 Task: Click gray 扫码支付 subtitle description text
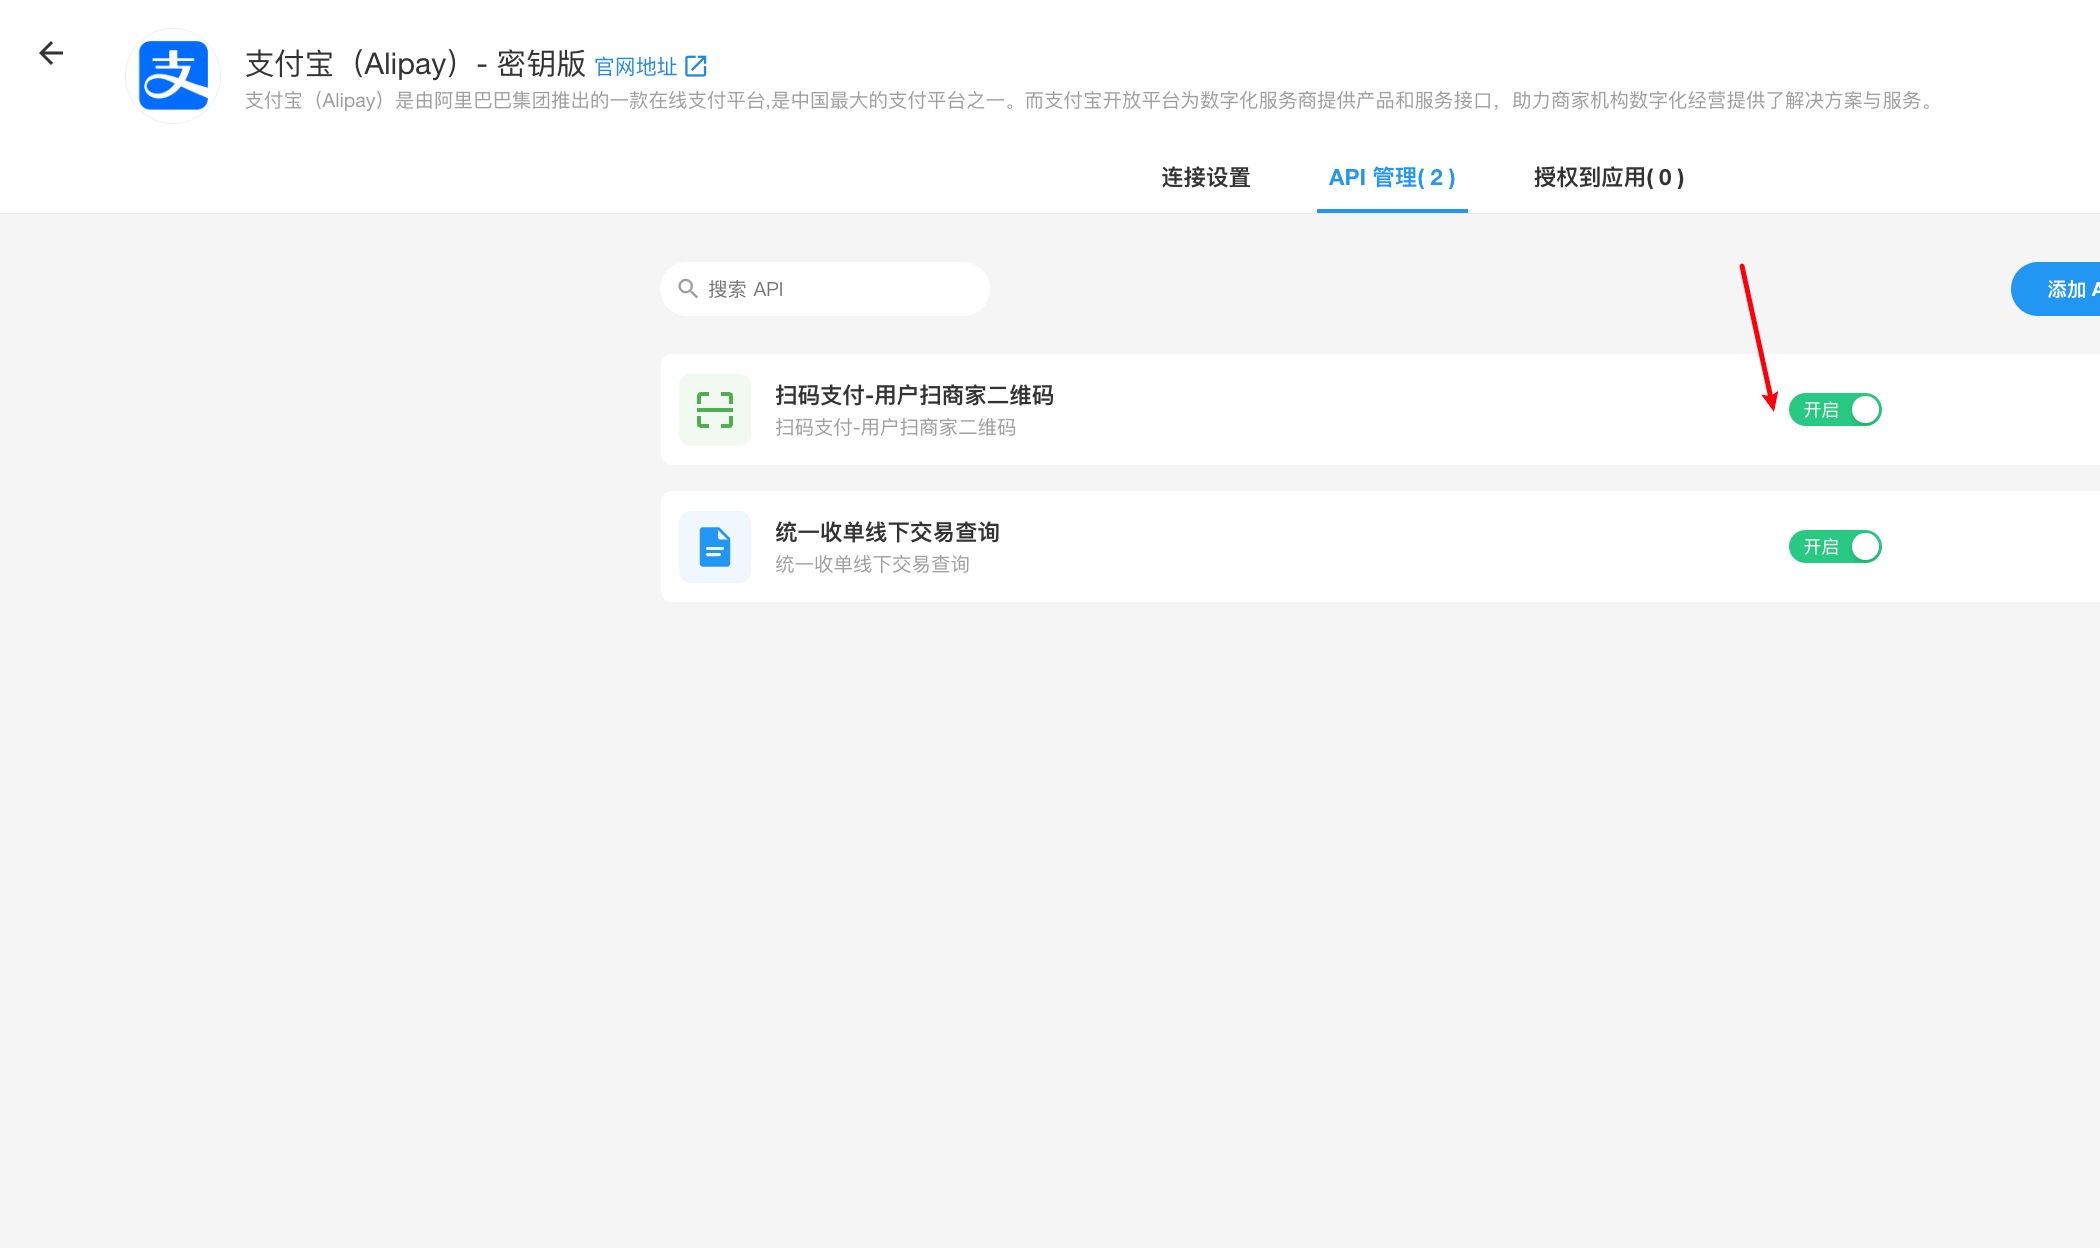(x=895, y=428)
